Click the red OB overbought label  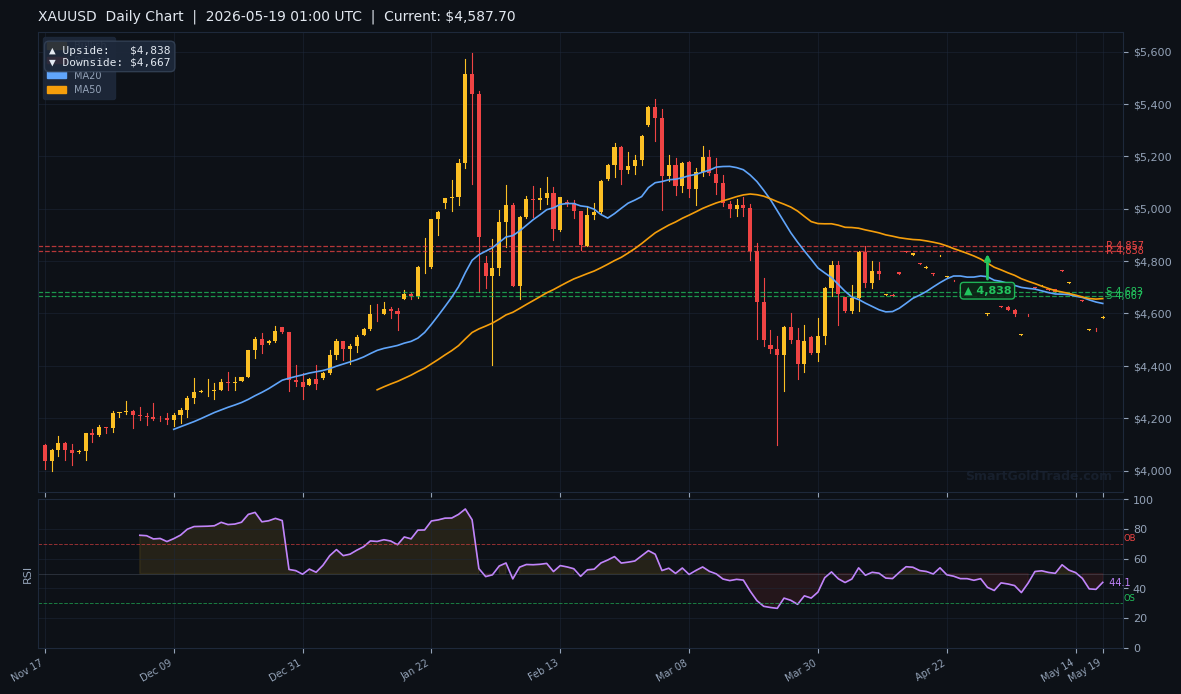[x=1129, y=538]
